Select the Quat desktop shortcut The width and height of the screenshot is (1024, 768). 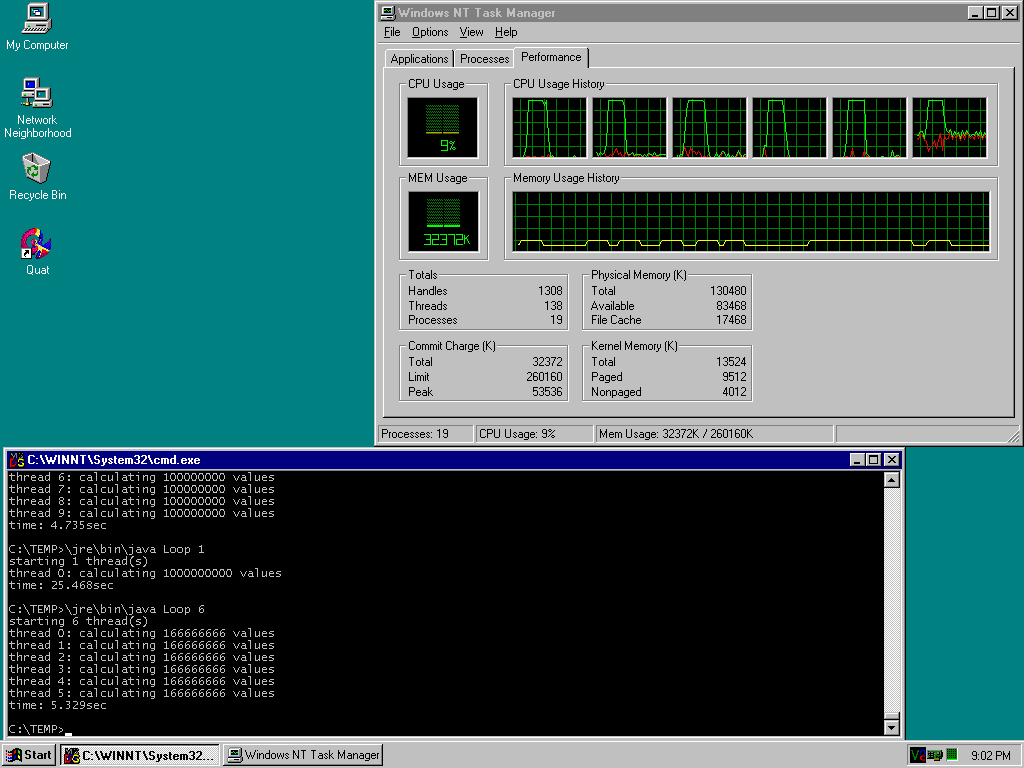click(x=37, y=244)
